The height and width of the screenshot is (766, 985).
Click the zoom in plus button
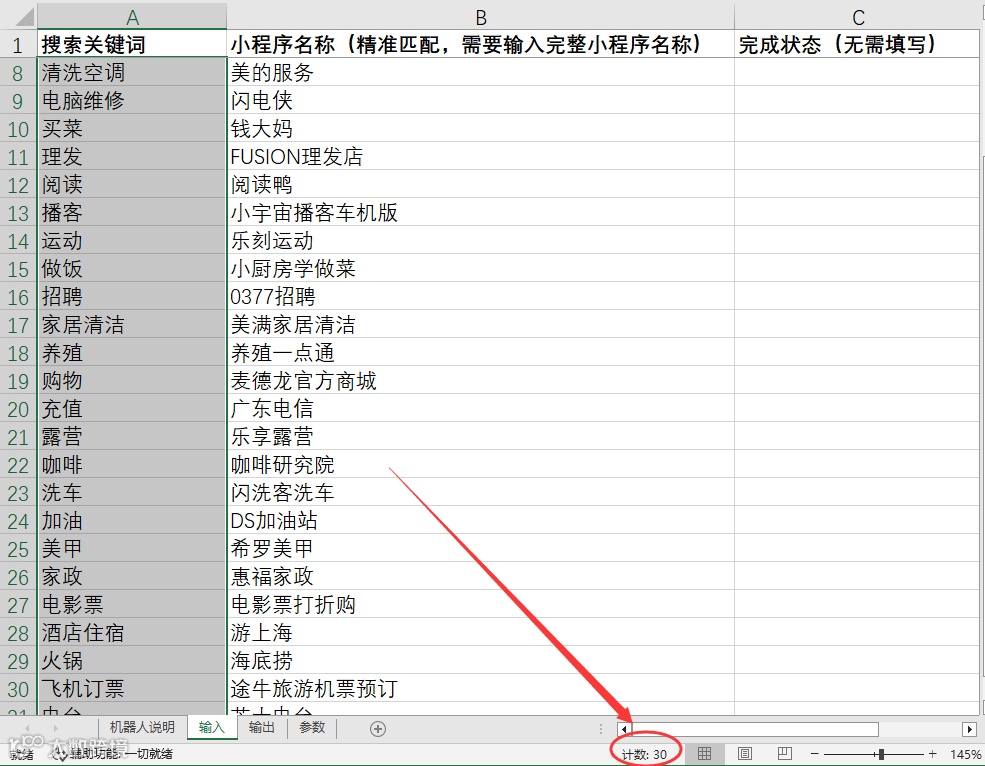pyautogui.click(x=933, y=753)
